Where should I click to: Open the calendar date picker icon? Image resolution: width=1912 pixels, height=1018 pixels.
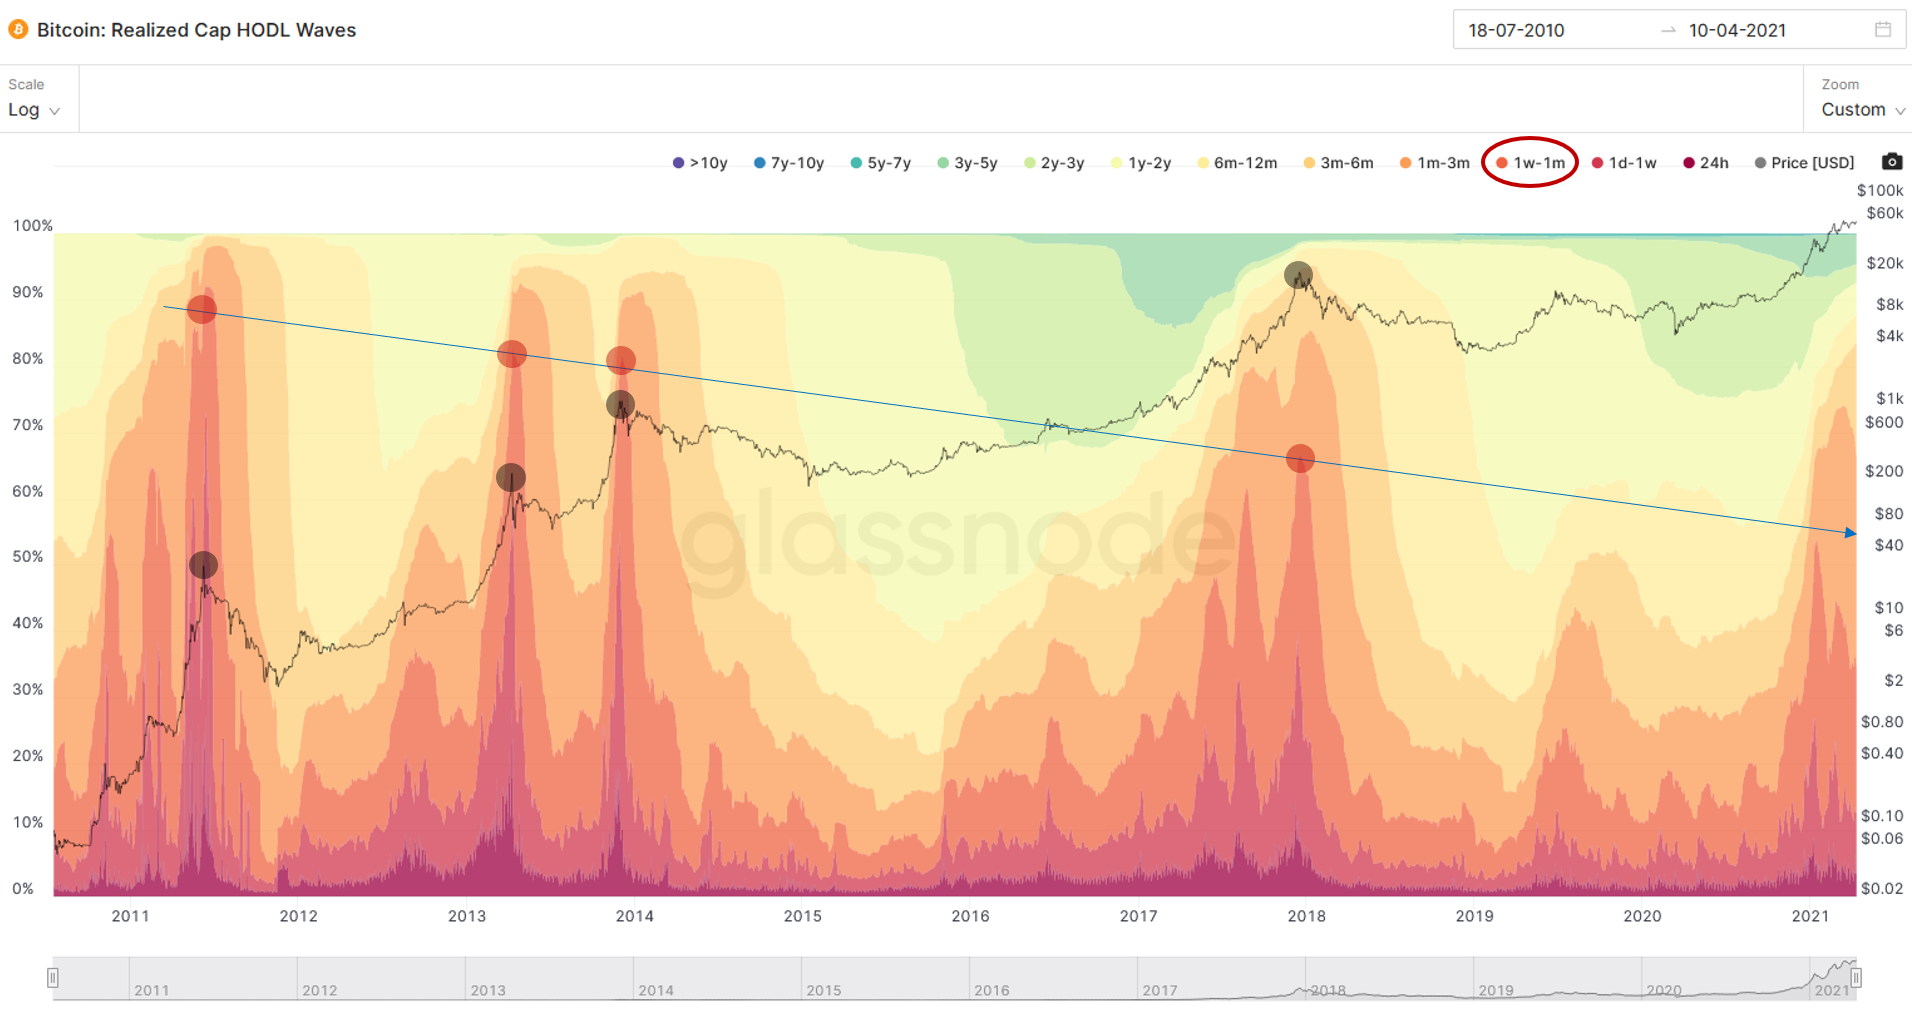[x=1882, y=30]
